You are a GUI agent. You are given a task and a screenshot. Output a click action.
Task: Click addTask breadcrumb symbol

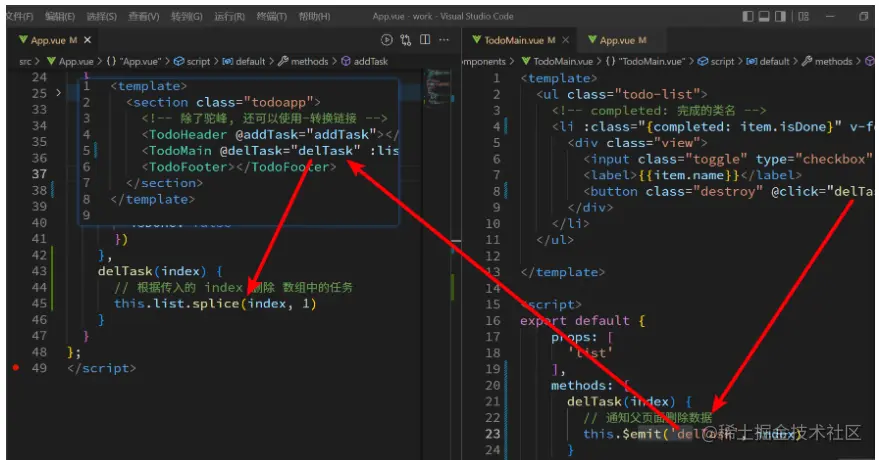click(364, 61)
